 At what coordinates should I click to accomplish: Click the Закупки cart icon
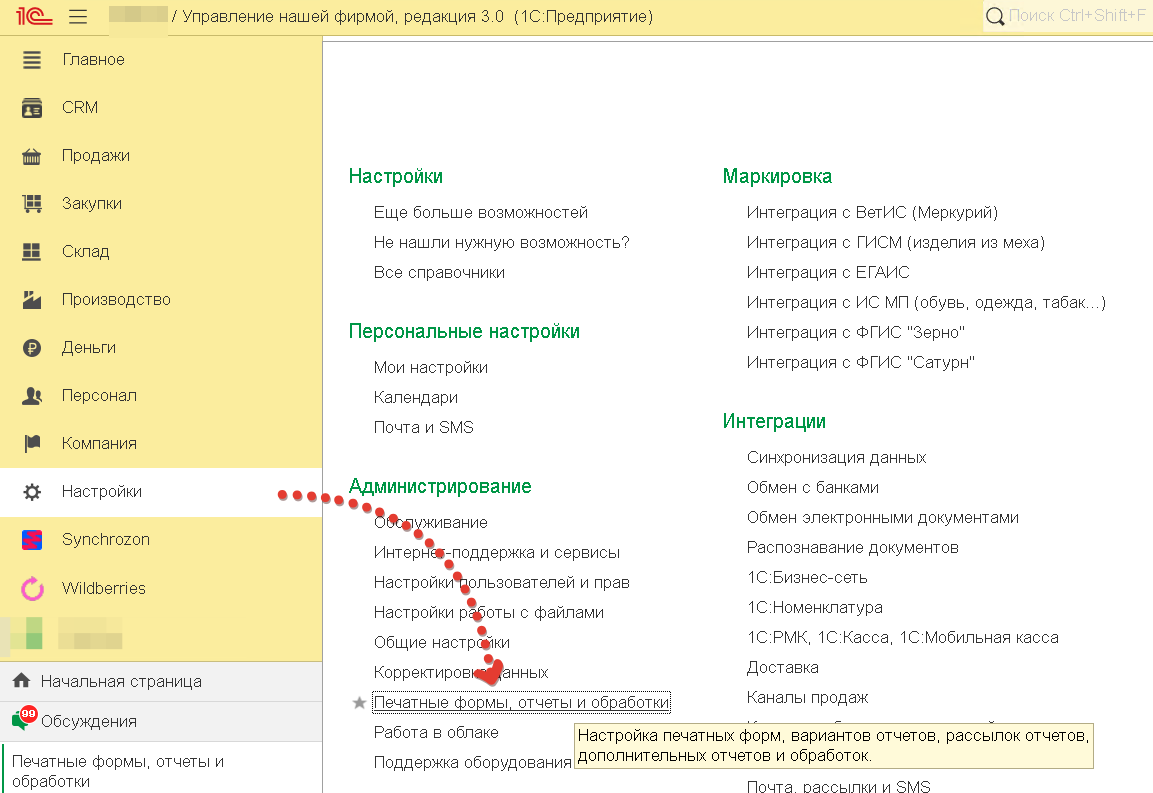32,204
